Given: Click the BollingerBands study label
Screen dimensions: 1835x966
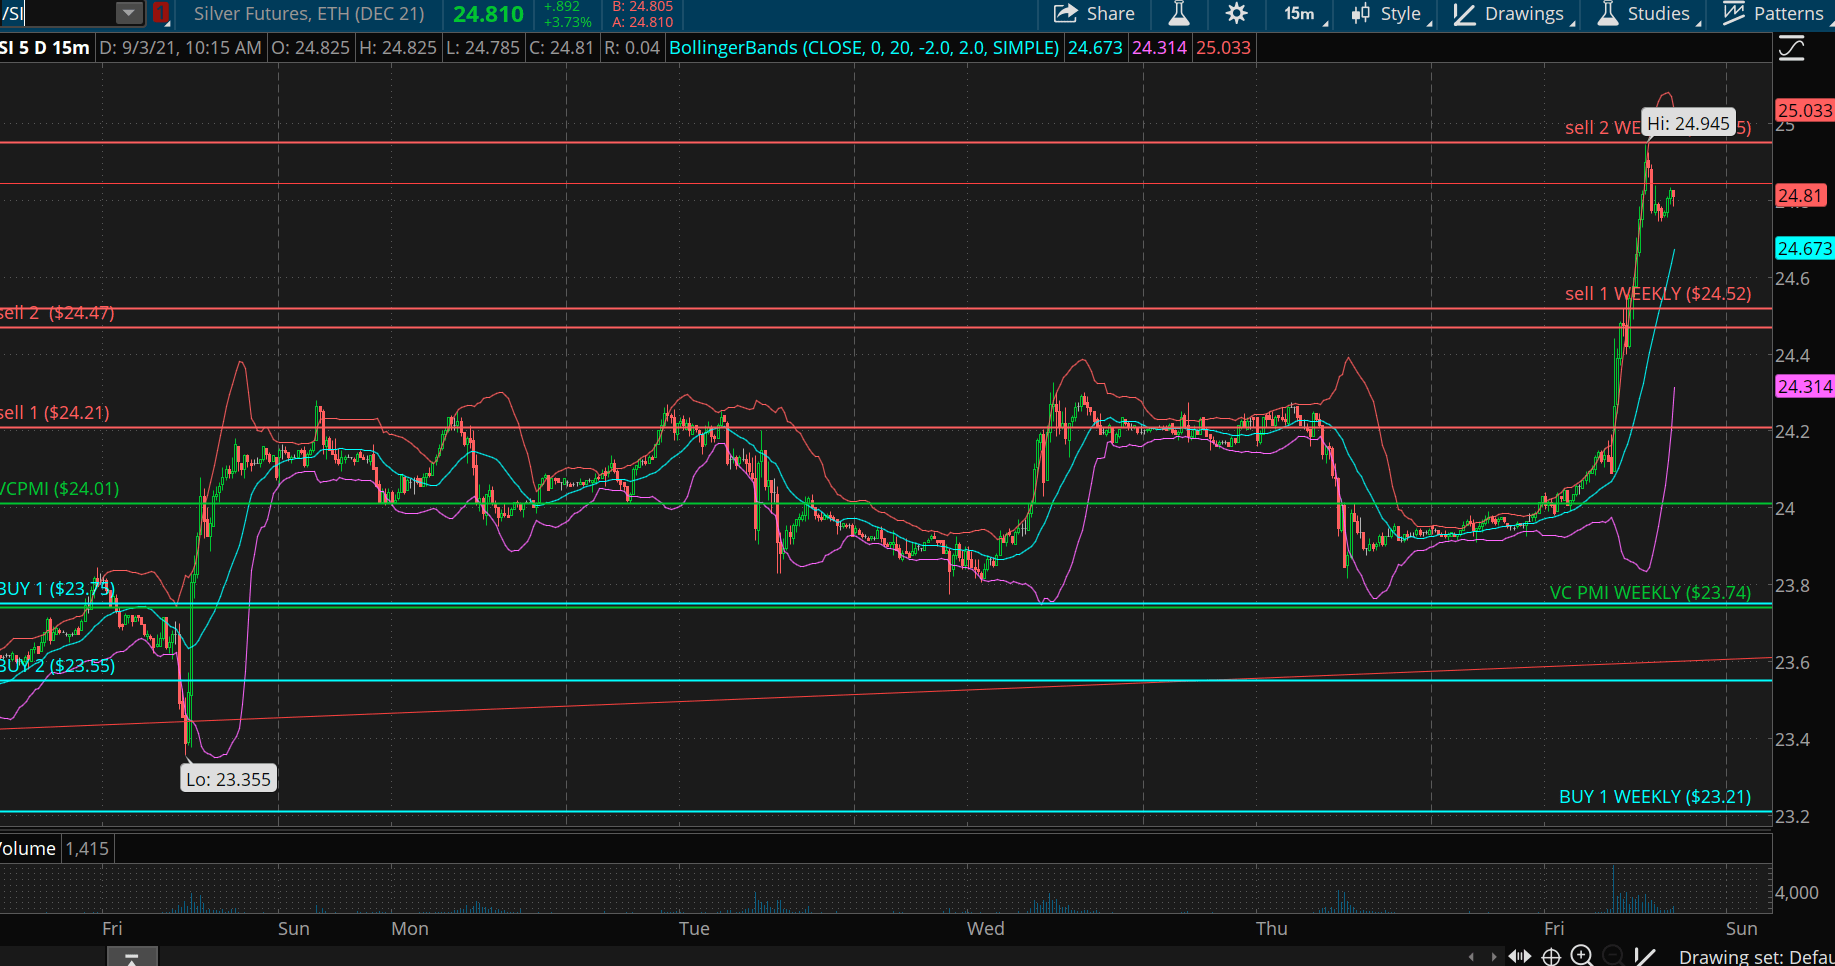Looking at the screenshot, I should point(863,48).
